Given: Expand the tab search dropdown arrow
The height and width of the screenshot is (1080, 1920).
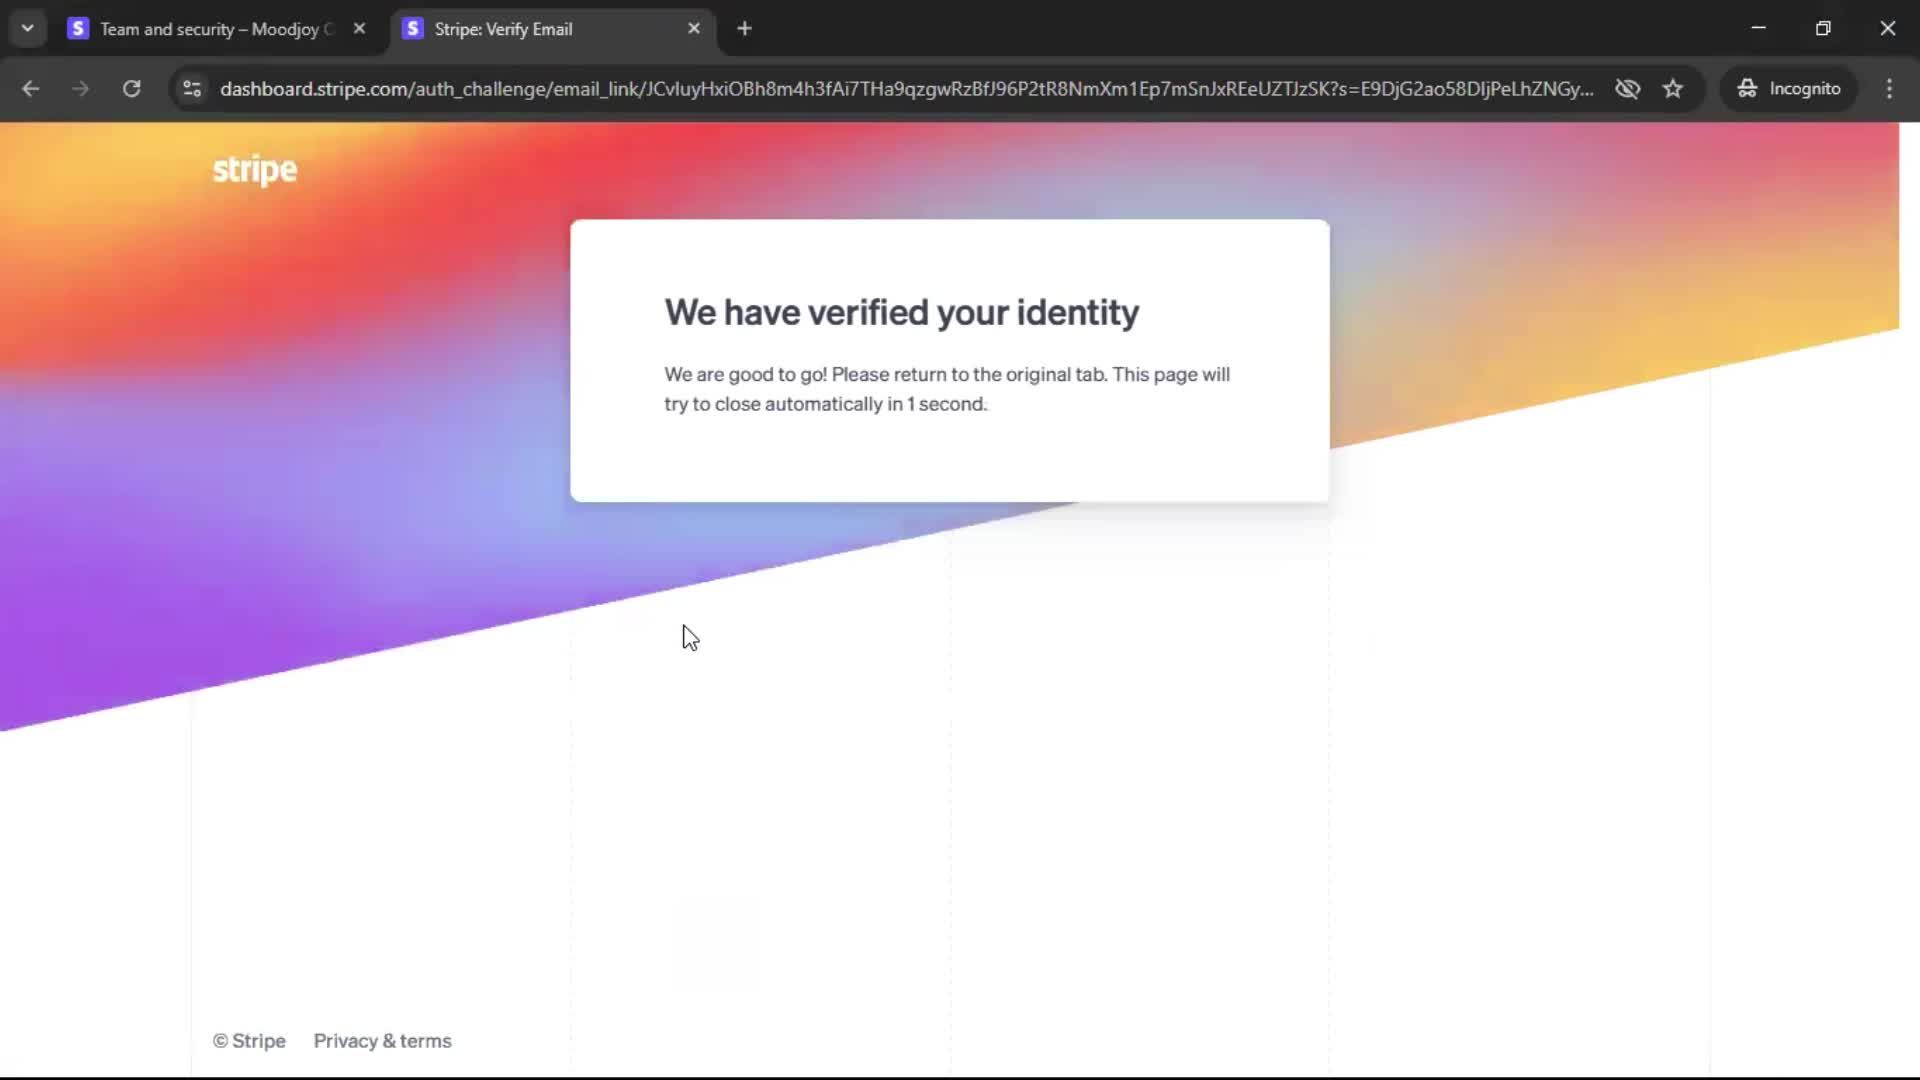Looking at the screenshot, I should (x=28, y=29).
